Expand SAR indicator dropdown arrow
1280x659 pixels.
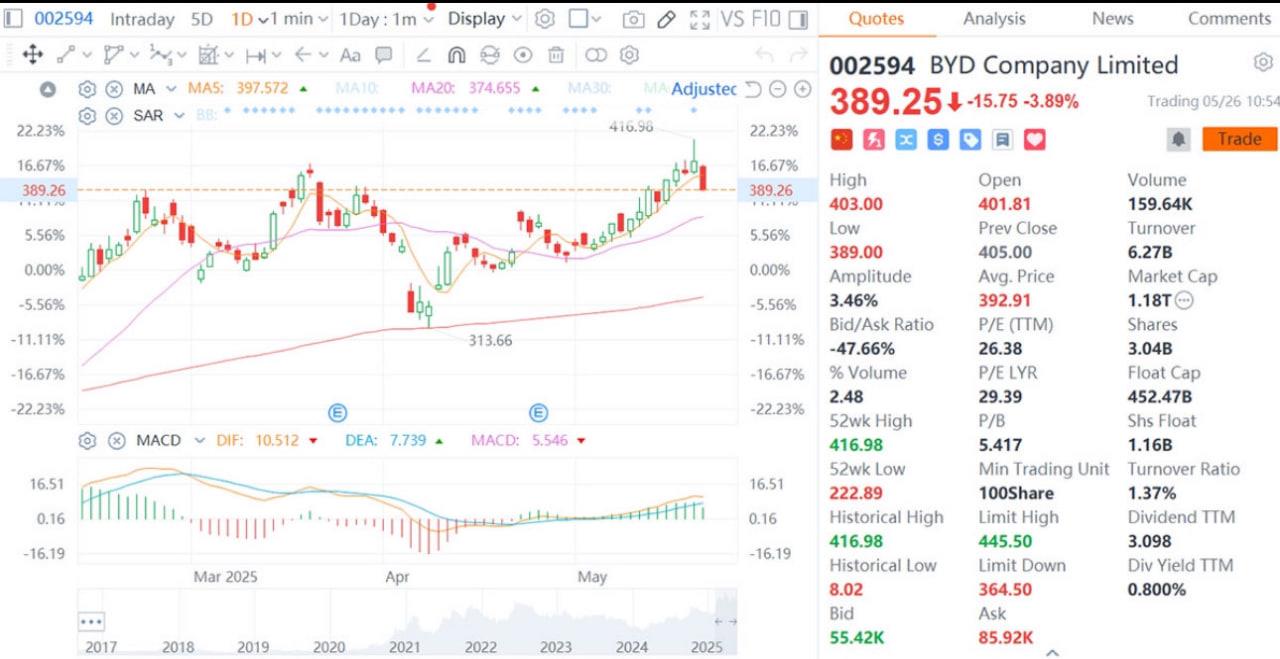point(179,116)
